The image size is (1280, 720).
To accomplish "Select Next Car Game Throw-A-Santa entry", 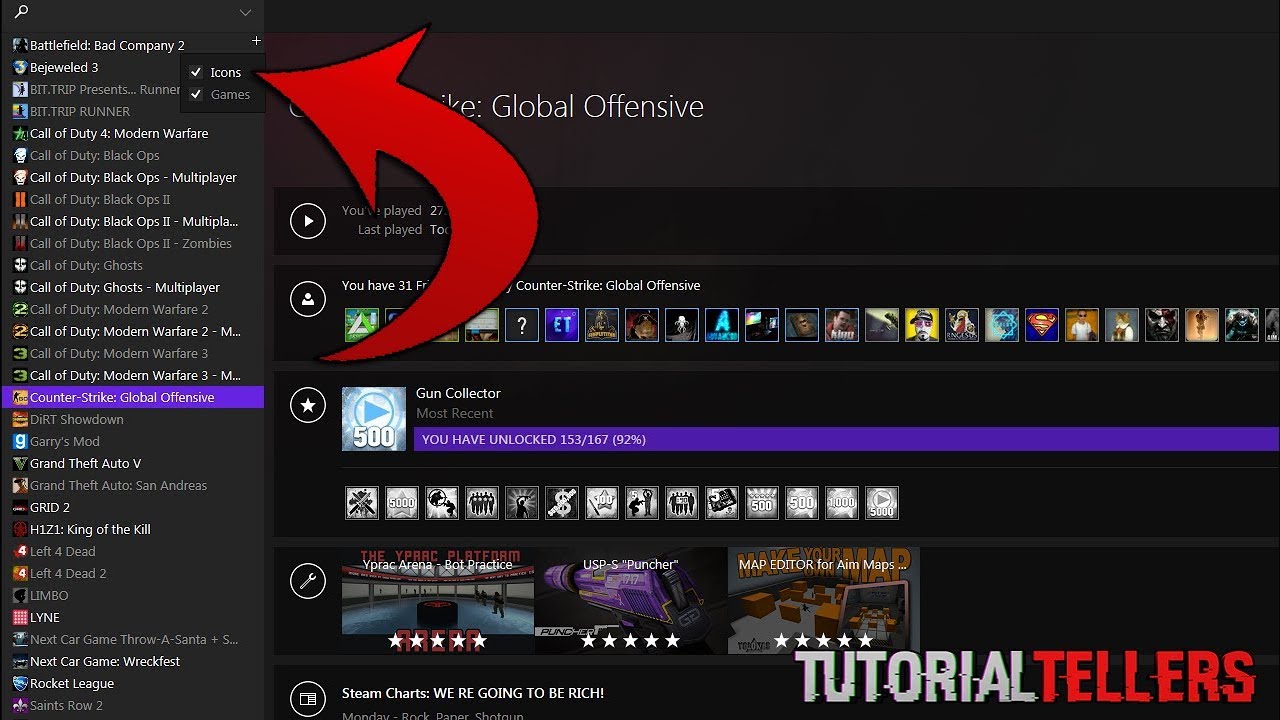I will click(132, 639).
